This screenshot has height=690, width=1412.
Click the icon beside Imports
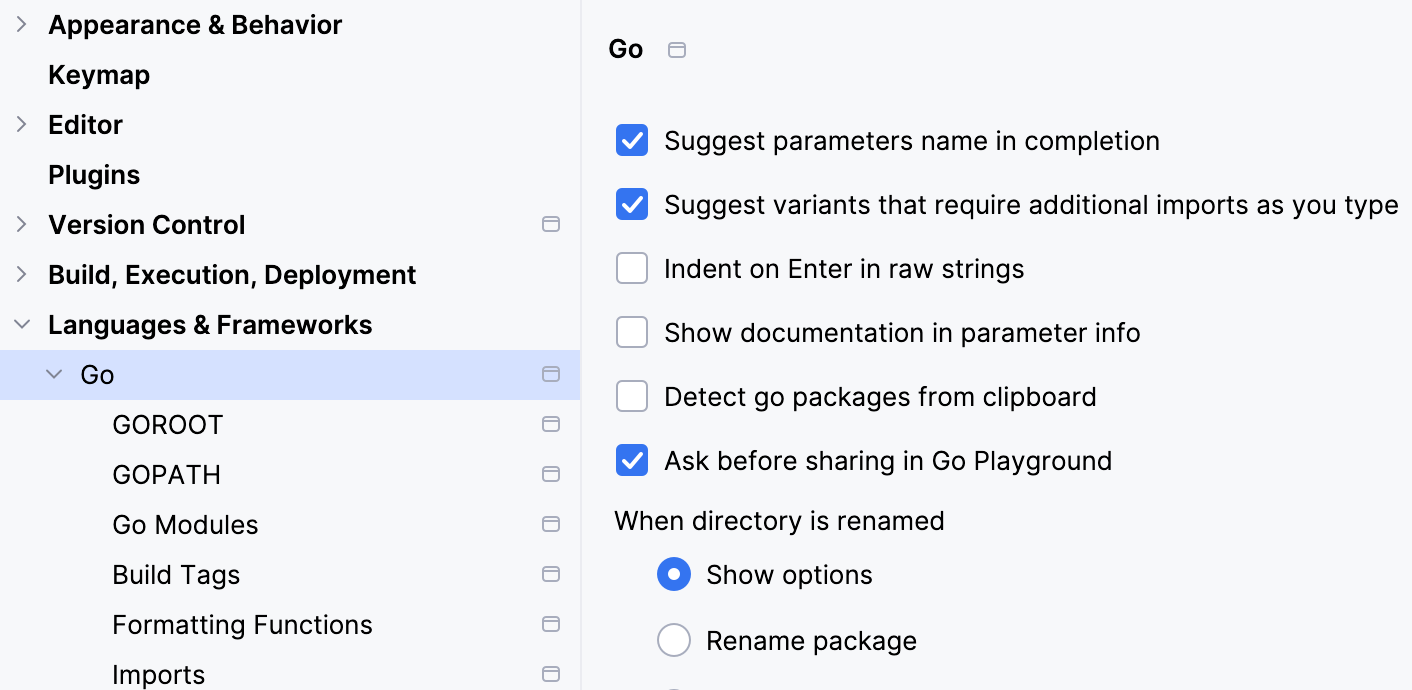tap(551, 674)
